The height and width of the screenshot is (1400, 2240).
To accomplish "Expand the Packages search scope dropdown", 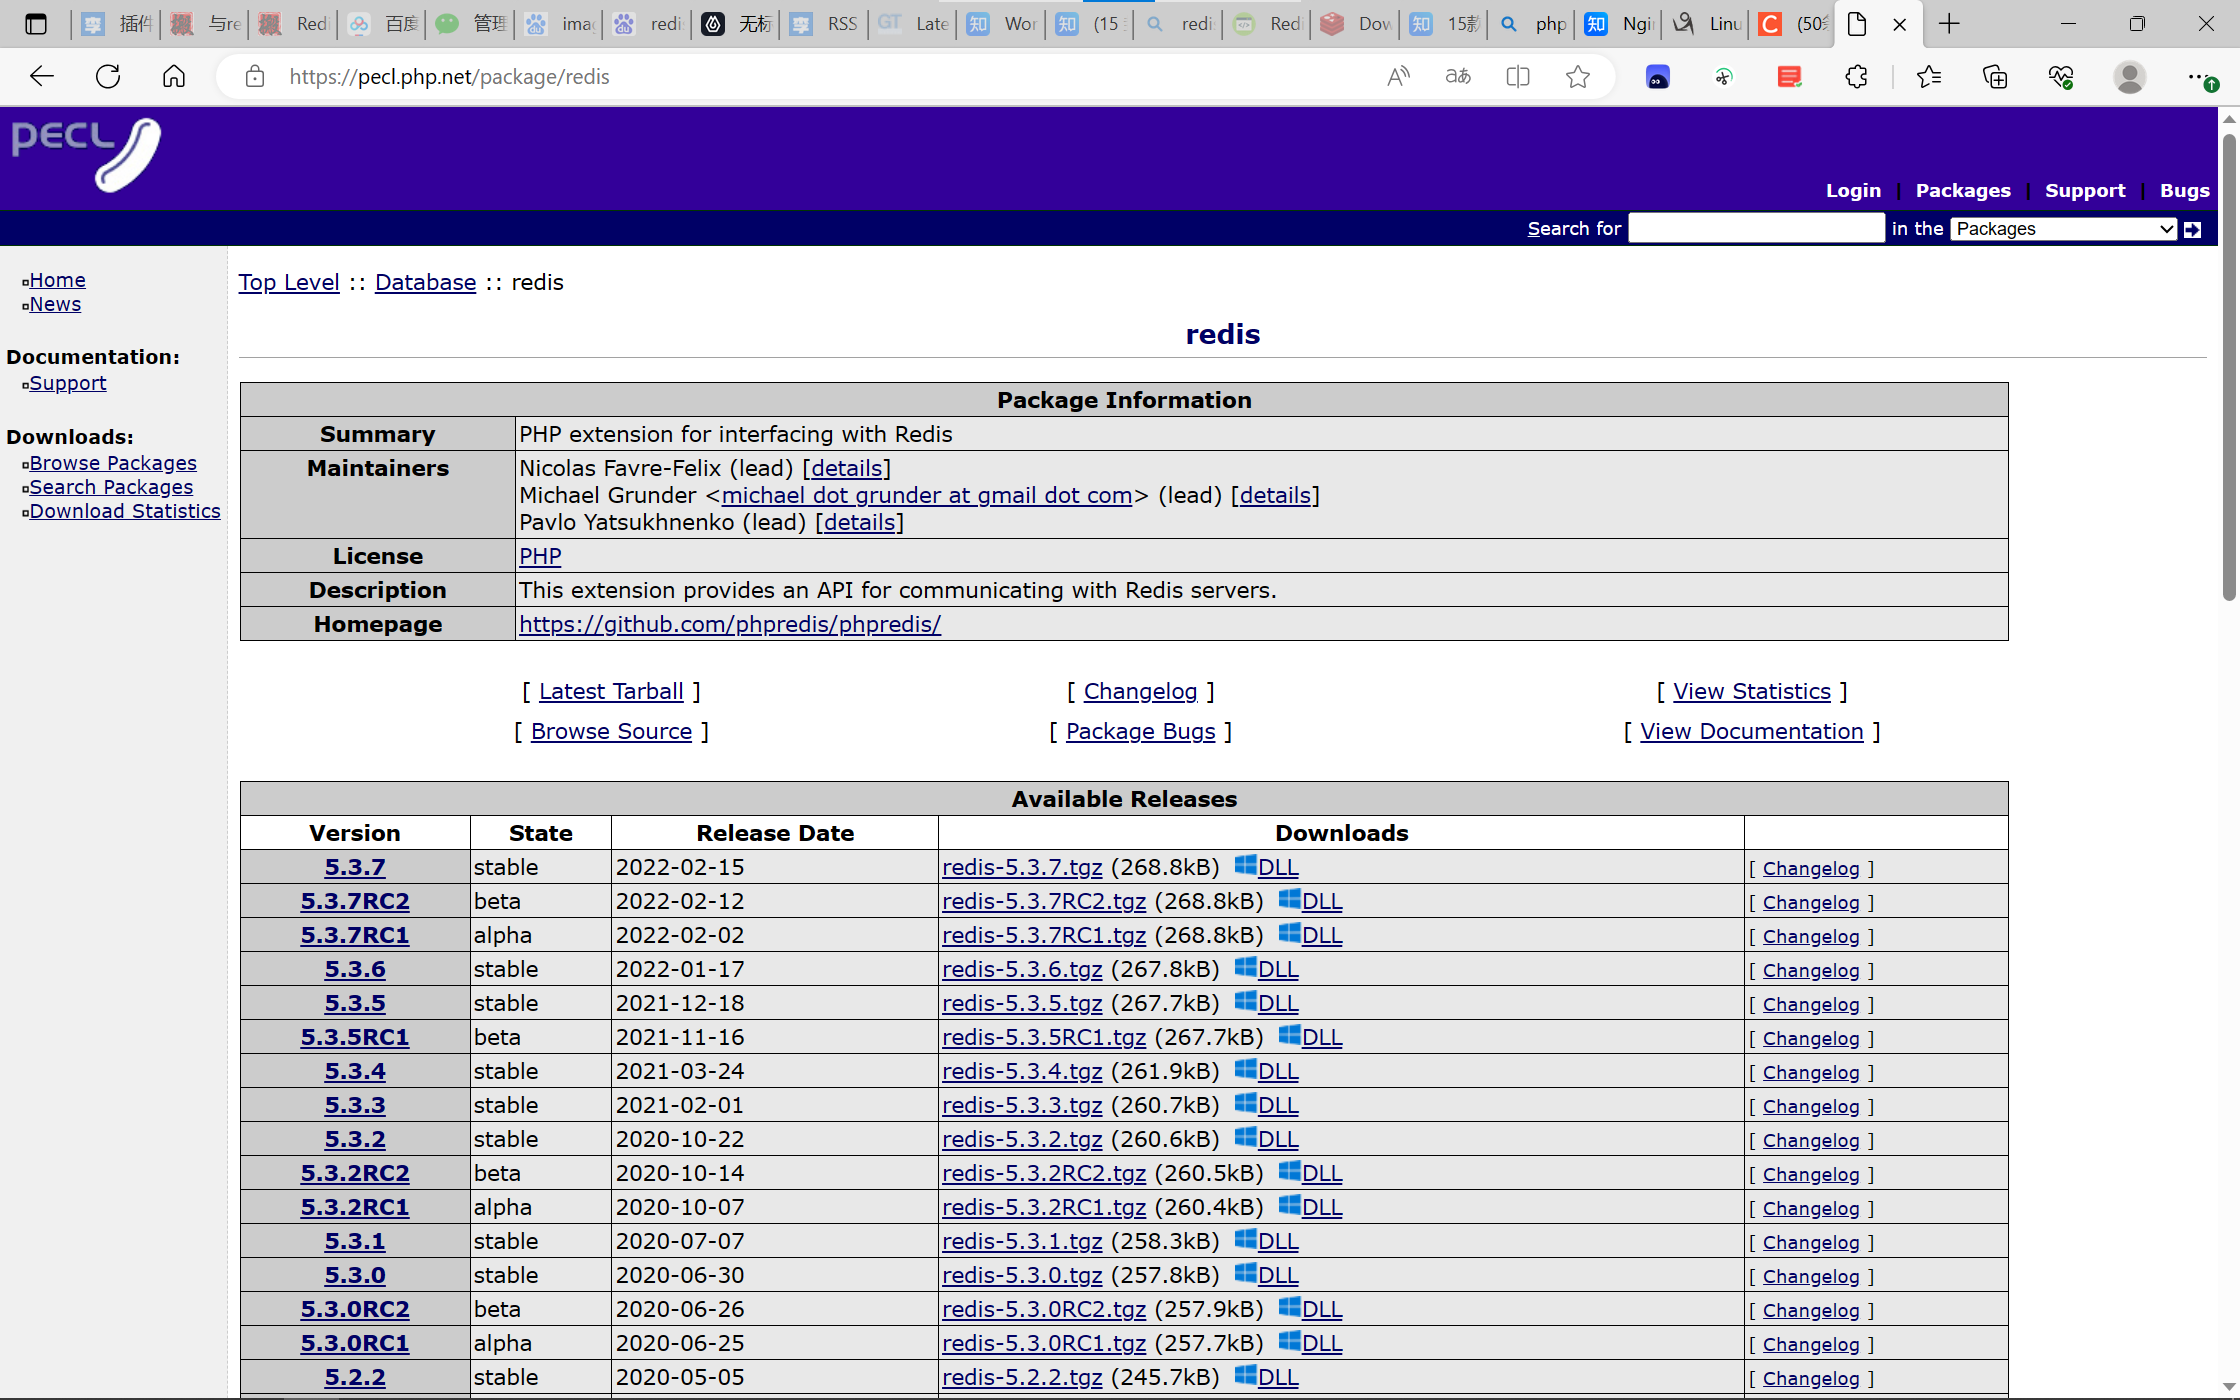I will pos(2063,229).
